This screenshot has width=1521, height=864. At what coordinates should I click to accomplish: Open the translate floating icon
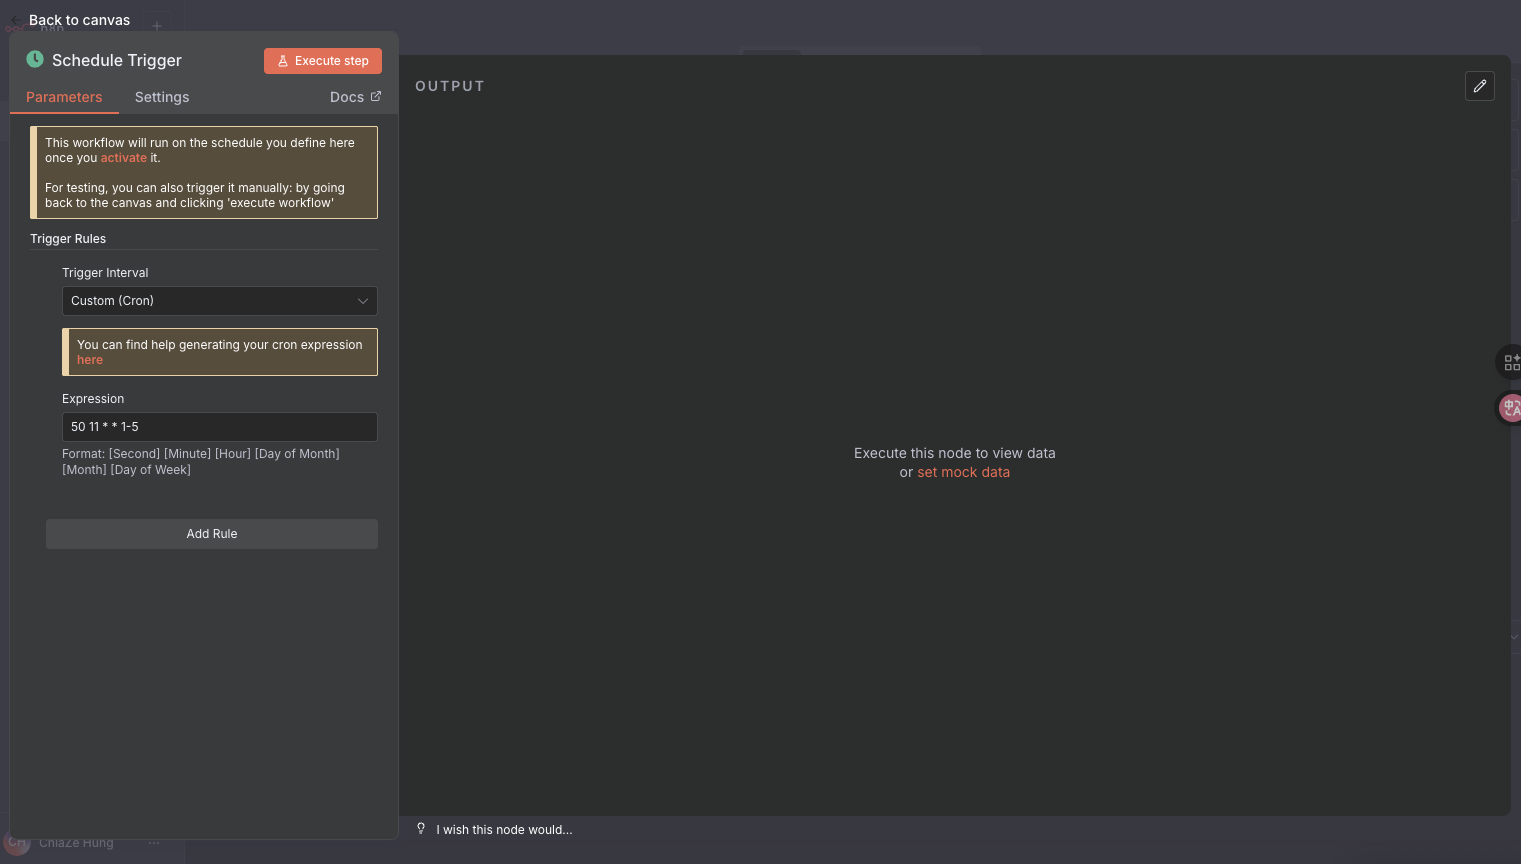click(1511, 407)
